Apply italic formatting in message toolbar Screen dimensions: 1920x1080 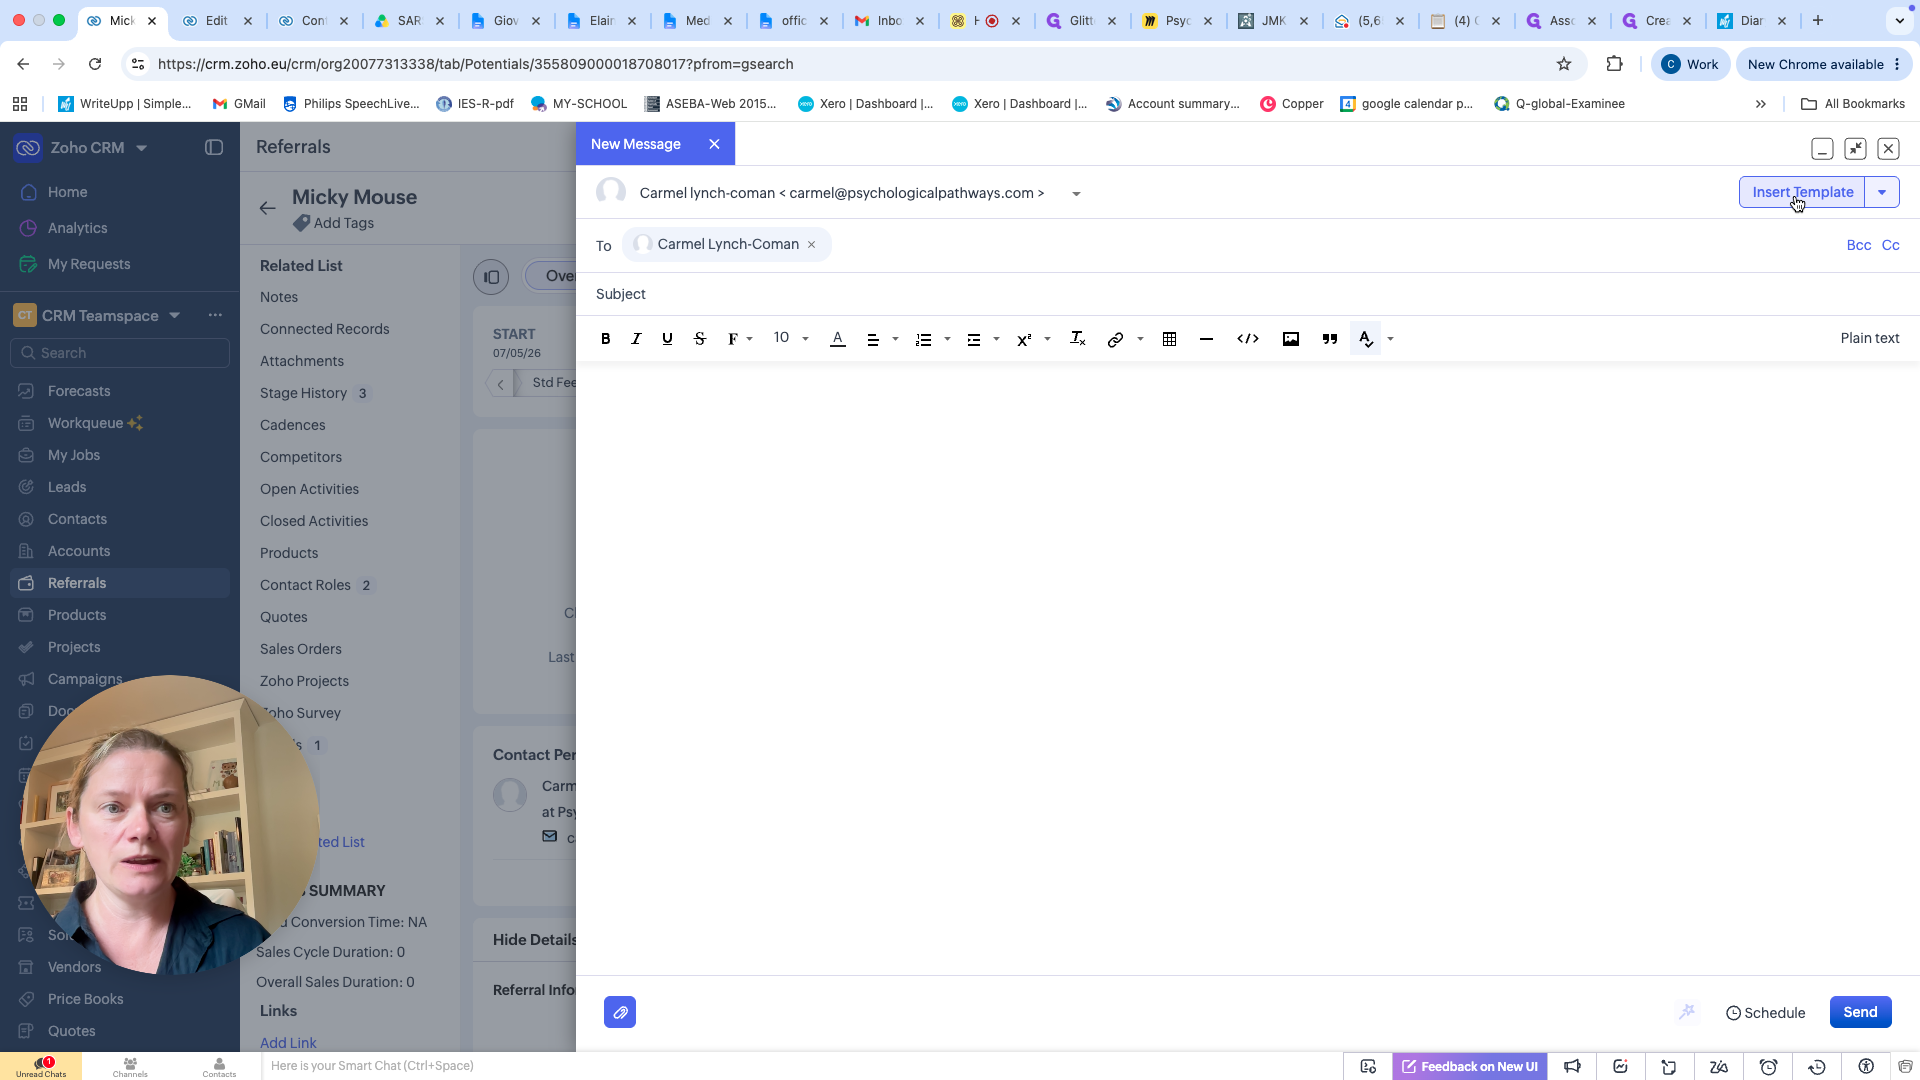[636, 339]
